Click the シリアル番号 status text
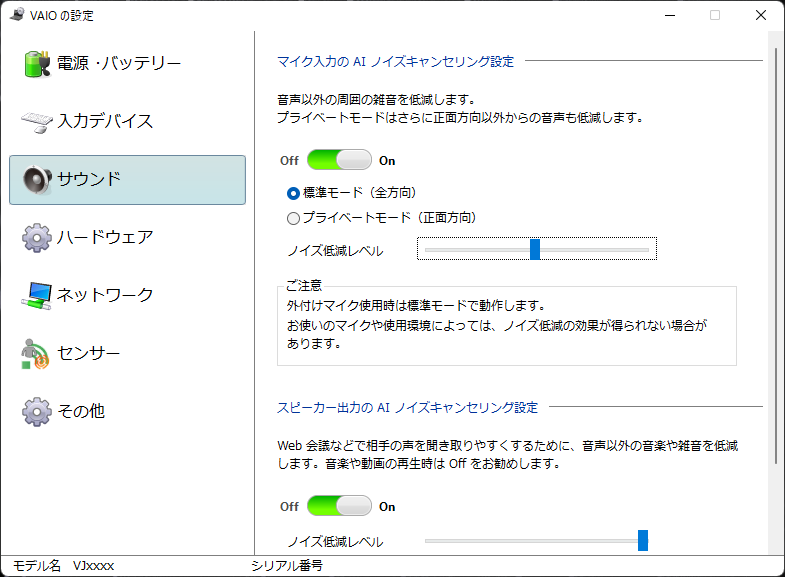 click(287, 566)
